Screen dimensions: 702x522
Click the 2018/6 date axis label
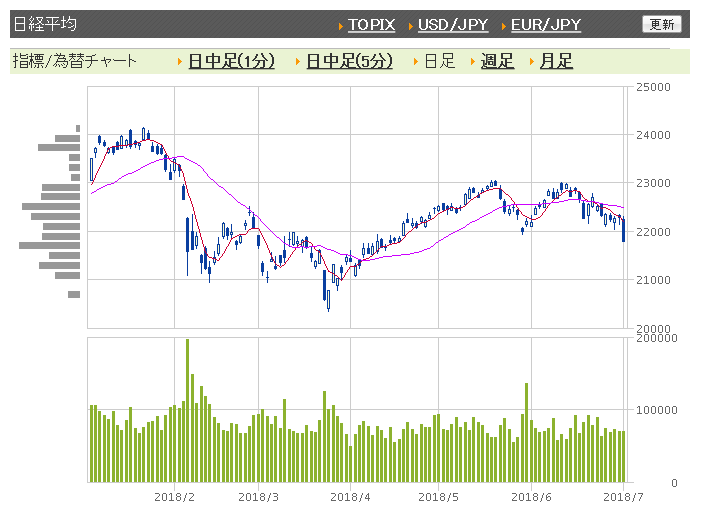pyautogui.click(x=531, y=497)
